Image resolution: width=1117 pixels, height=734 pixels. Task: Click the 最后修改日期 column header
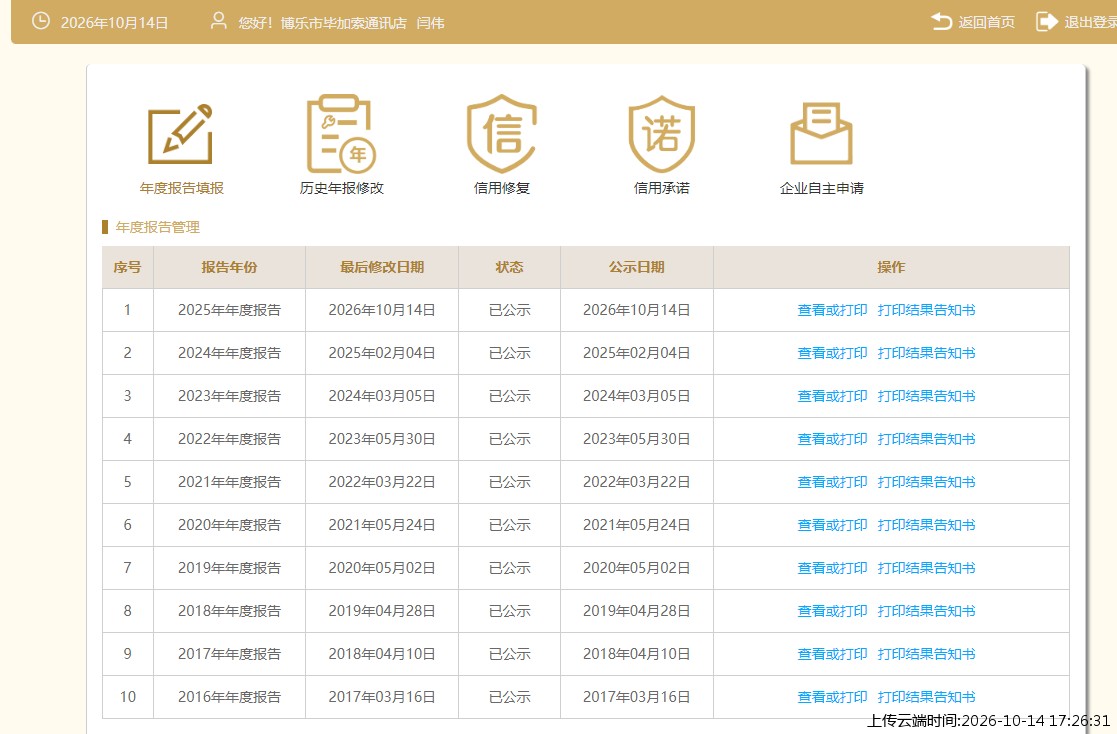tap(382, 267)
